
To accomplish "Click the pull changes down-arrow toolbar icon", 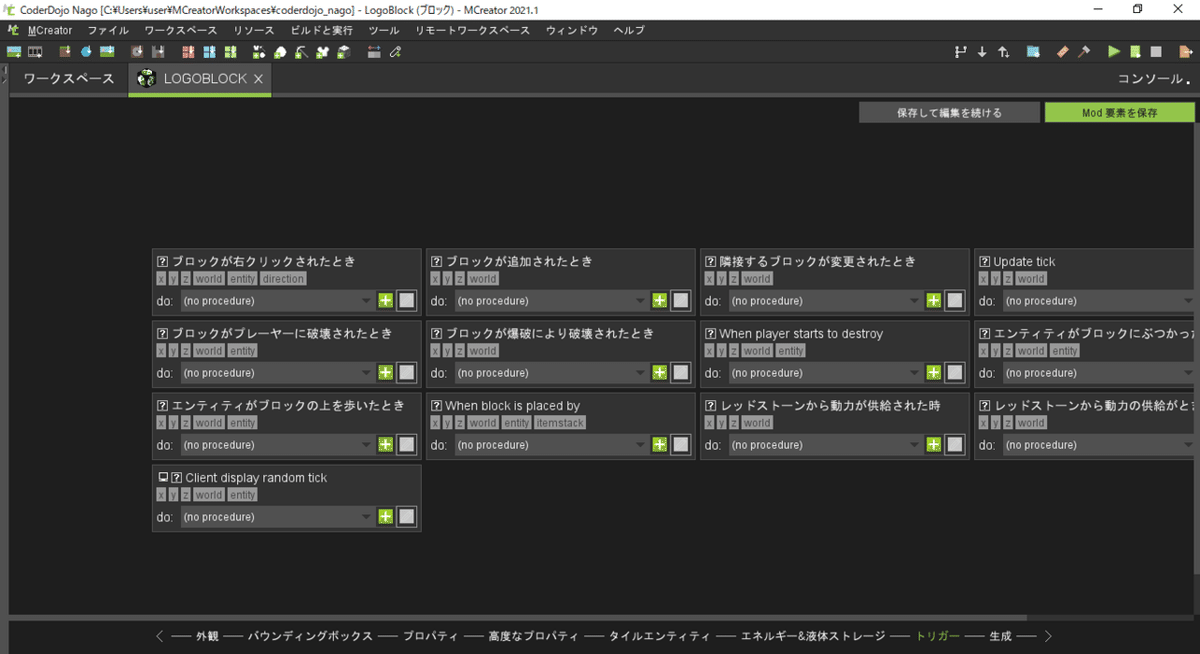I will tap(981, 51).
